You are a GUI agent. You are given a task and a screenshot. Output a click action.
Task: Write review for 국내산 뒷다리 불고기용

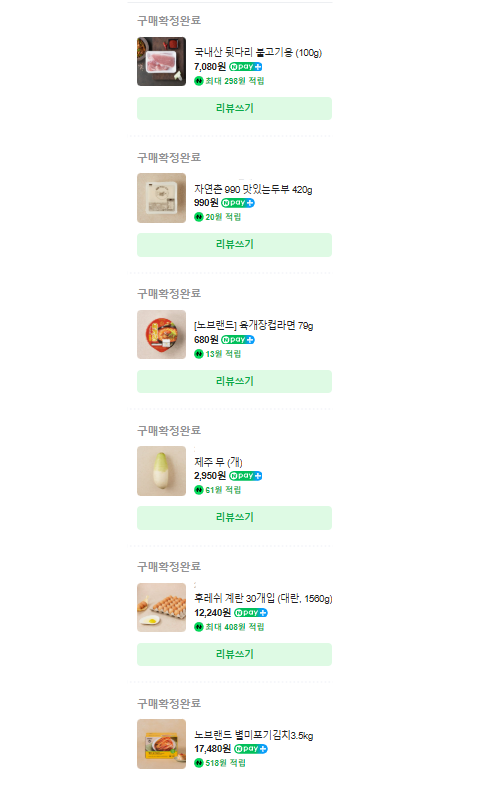234,108
